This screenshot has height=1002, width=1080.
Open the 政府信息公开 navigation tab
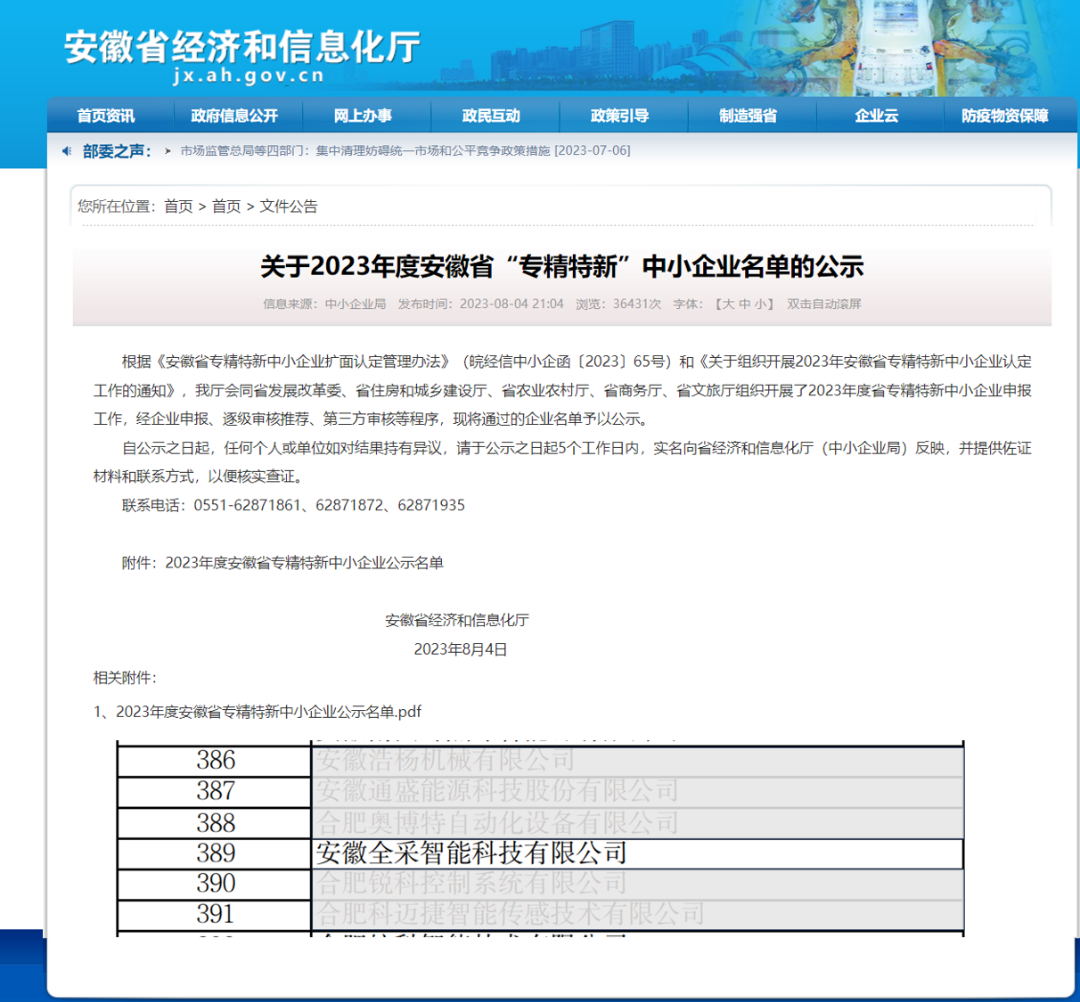coord(234,116)
